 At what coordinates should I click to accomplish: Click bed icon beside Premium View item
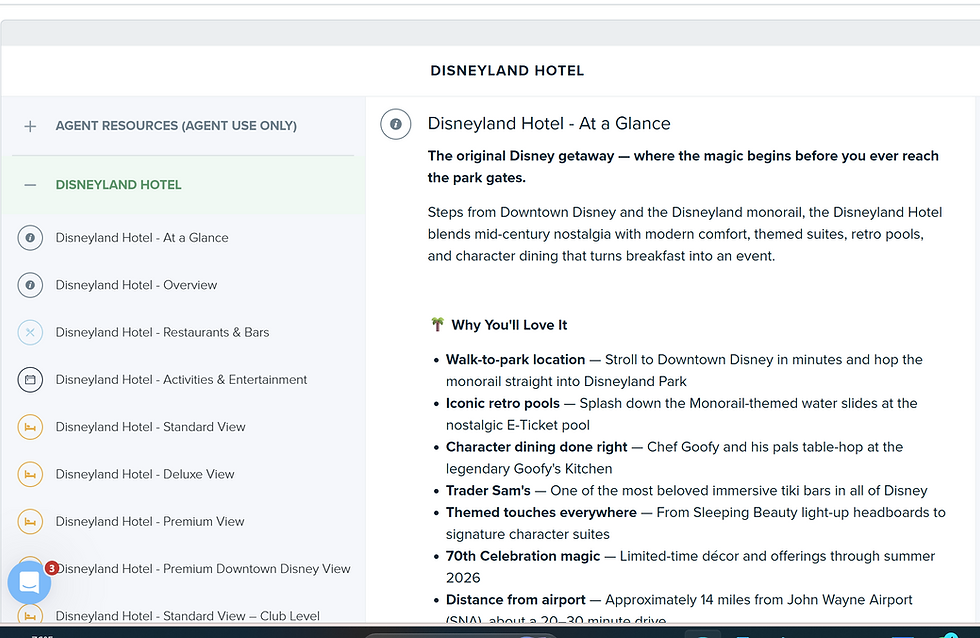click(x=30, y=522)
